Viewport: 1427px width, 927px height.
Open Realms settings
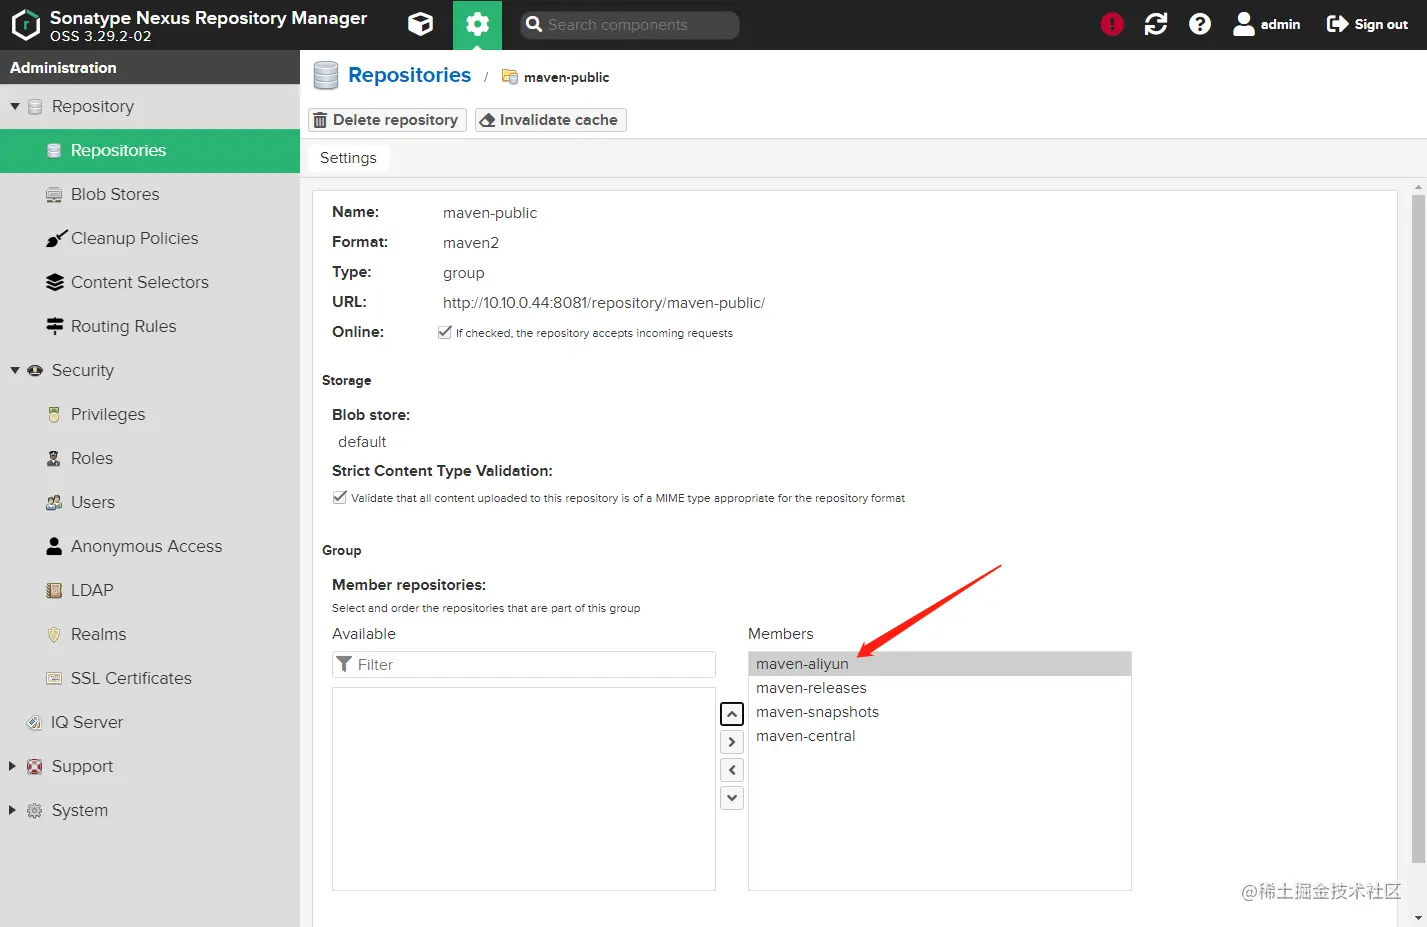(150, 634)
